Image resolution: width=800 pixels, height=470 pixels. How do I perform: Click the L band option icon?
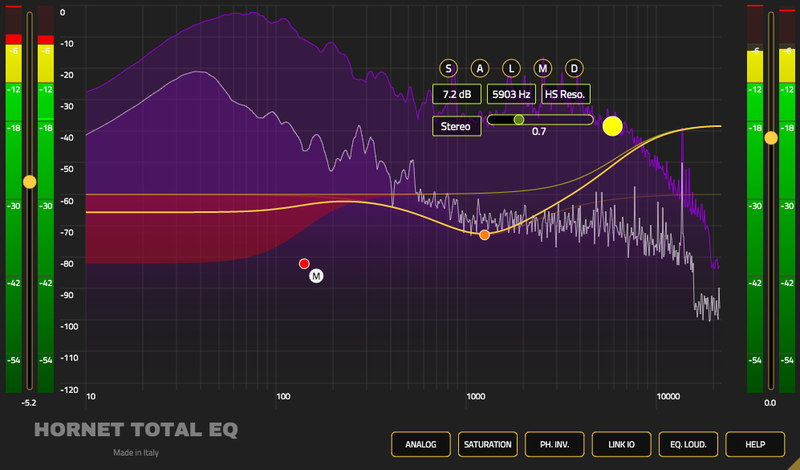[511, 68]
